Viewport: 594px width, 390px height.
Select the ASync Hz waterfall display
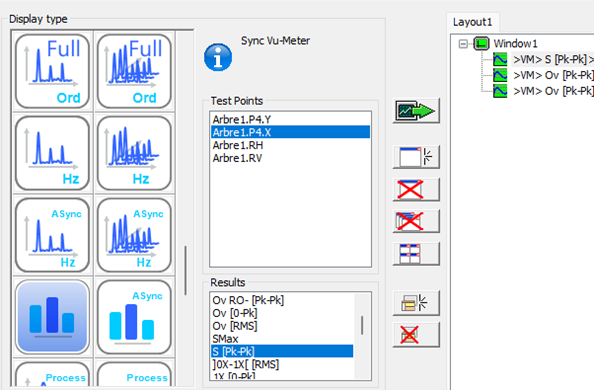[x=134, y=235]
